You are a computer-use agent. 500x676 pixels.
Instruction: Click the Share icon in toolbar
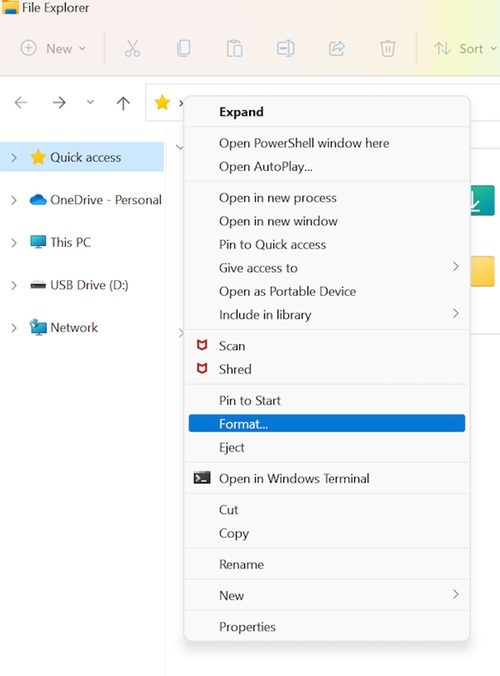[x=337, y=49]
